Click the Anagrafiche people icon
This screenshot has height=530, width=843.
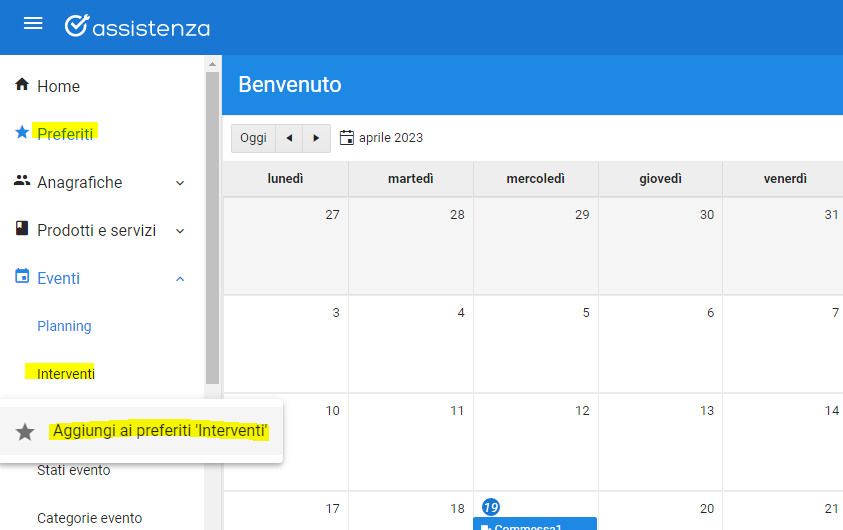22,181
